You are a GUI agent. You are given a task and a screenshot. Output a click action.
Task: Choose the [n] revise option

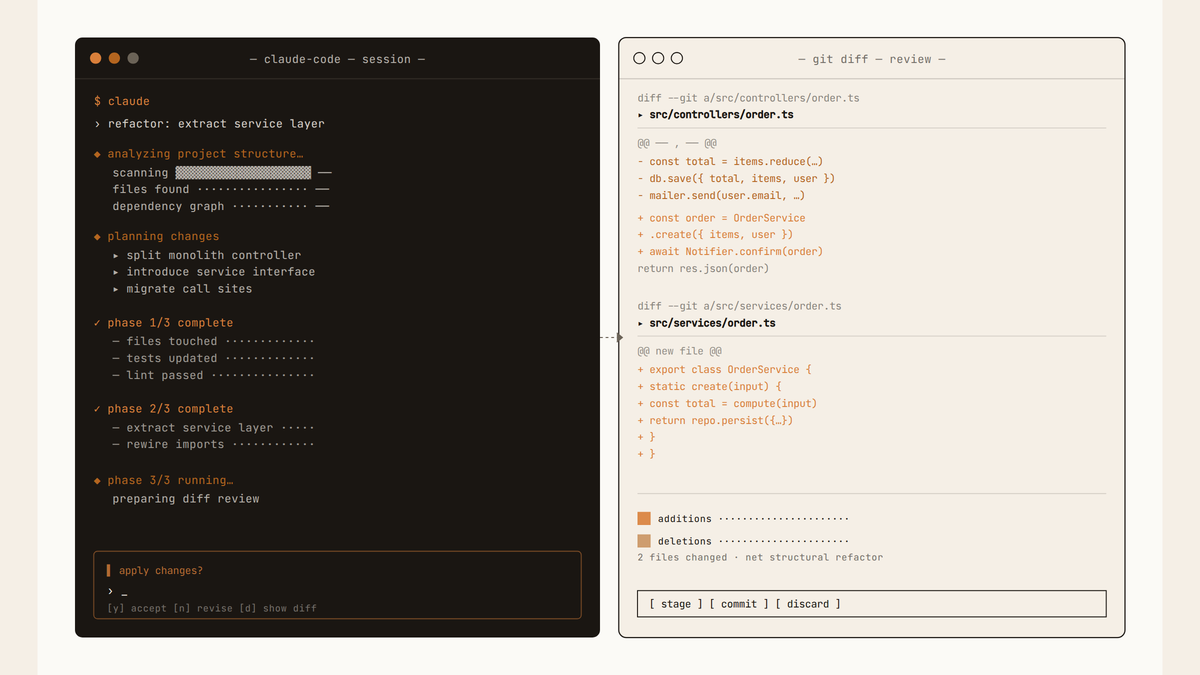(x=204, y=608)
